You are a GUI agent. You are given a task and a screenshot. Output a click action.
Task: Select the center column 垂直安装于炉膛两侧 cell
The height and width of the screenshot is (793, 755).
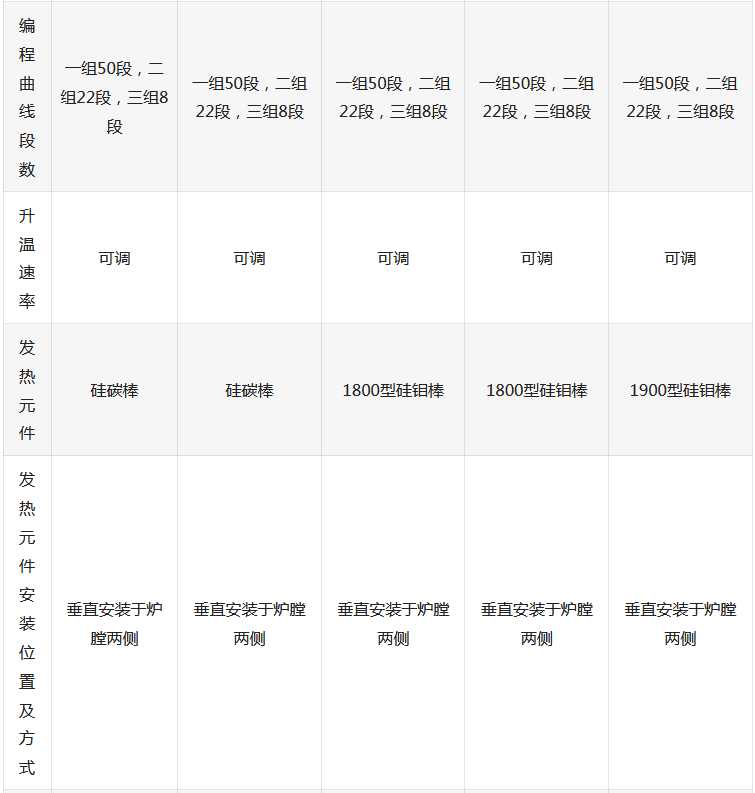[393, 623]
